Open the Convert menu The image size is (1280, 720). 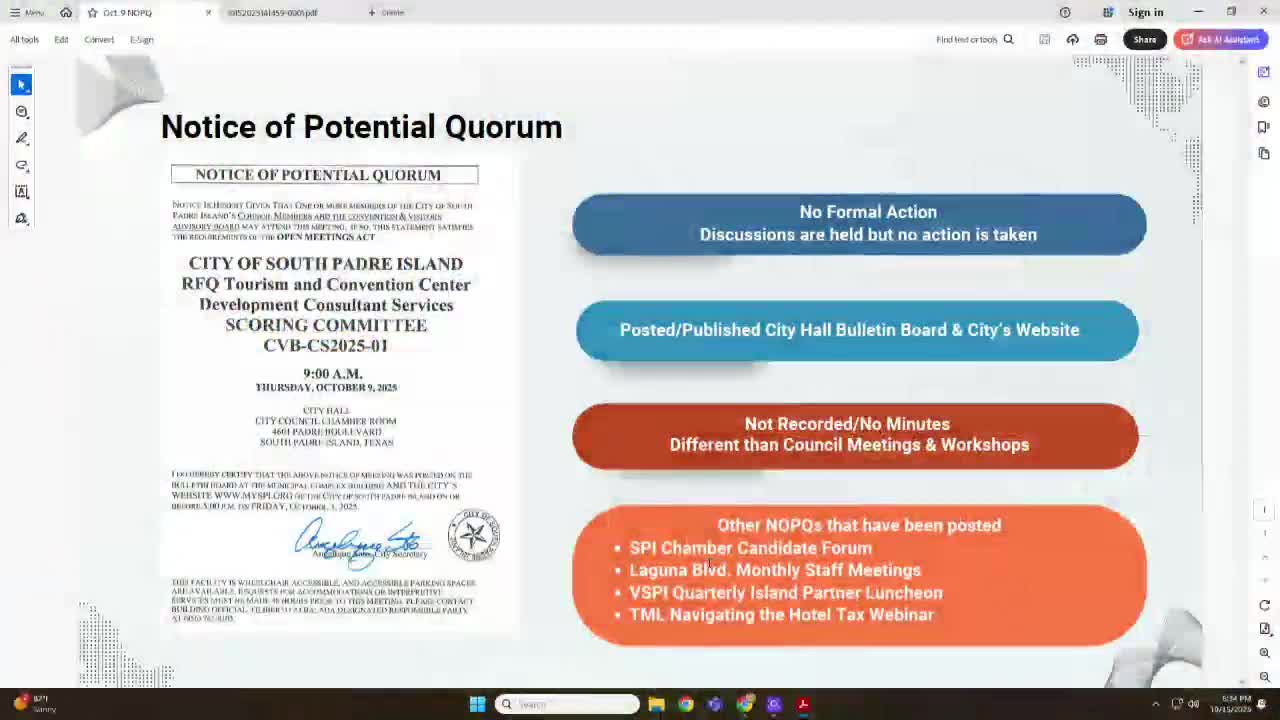pyautogui.click(x=99, y=39)
